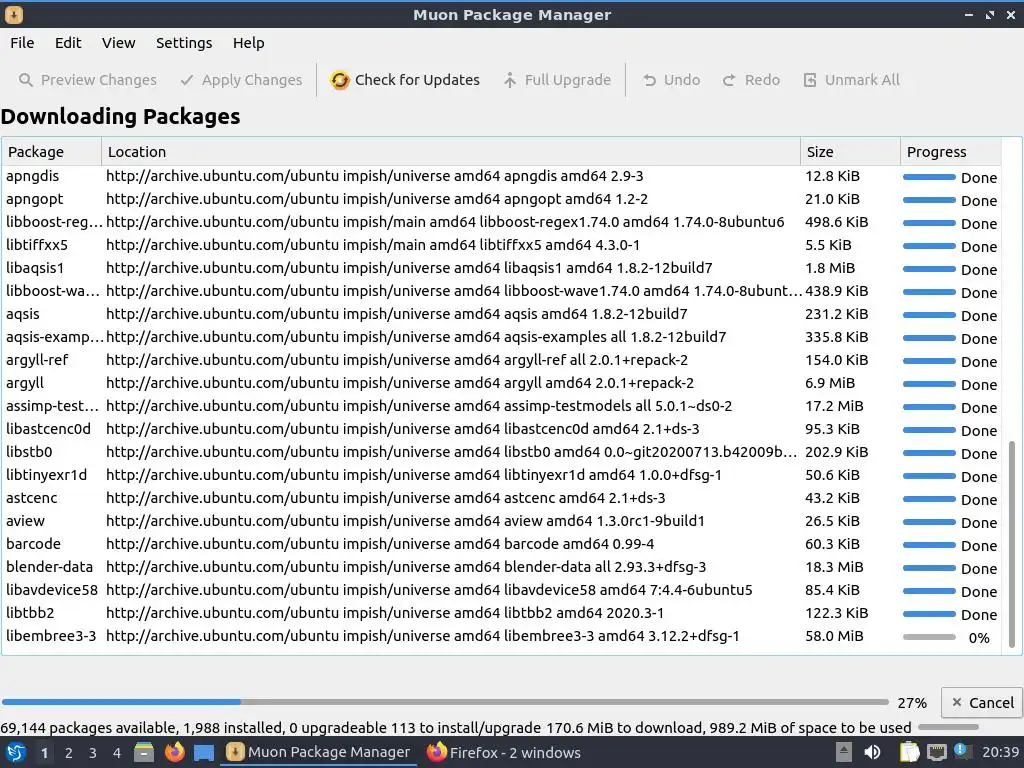Click the libembree3-3 0% progress bar

click(929, 637)
